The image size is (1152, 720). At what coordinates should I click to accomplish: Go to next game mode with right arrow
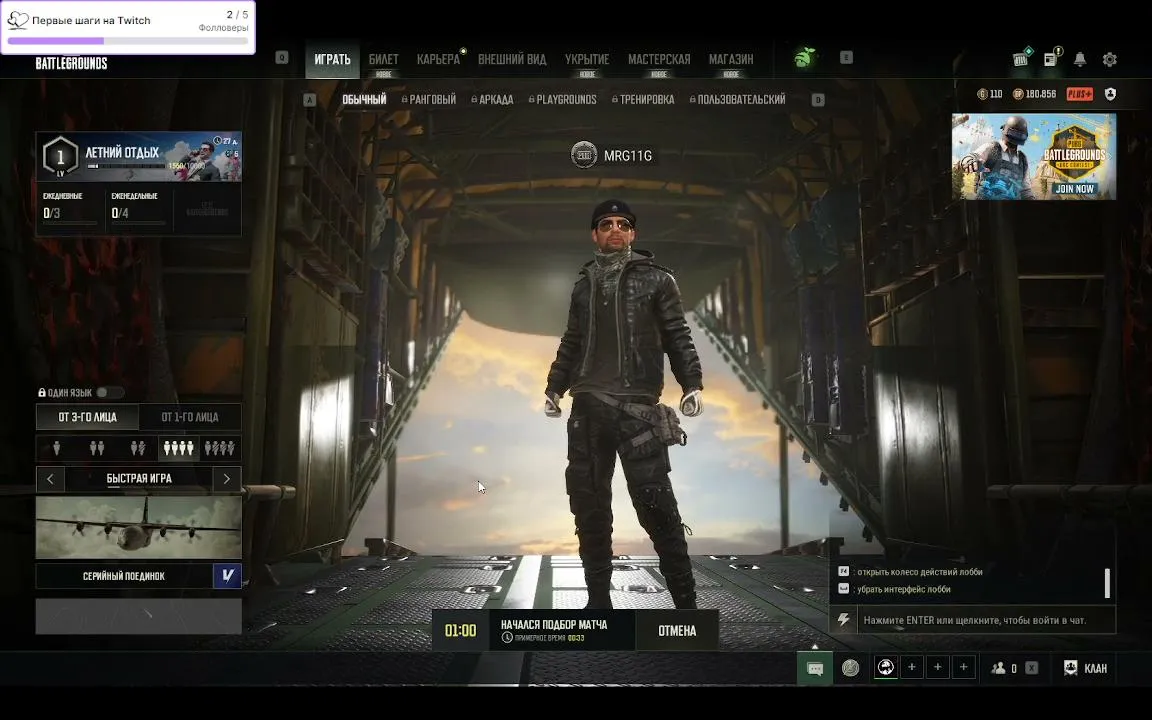pyautogui.click(x=227, y=478)
